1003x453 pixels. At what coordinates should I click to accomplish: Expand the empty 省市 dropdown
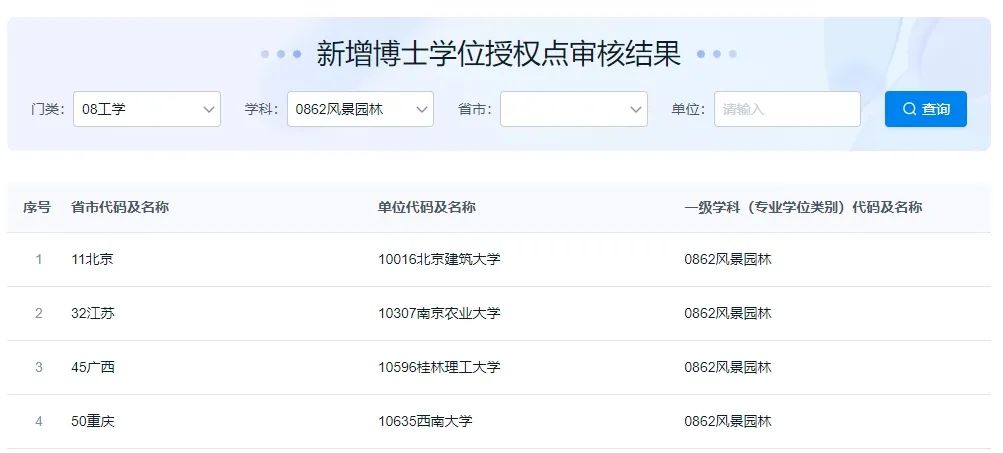573,109
